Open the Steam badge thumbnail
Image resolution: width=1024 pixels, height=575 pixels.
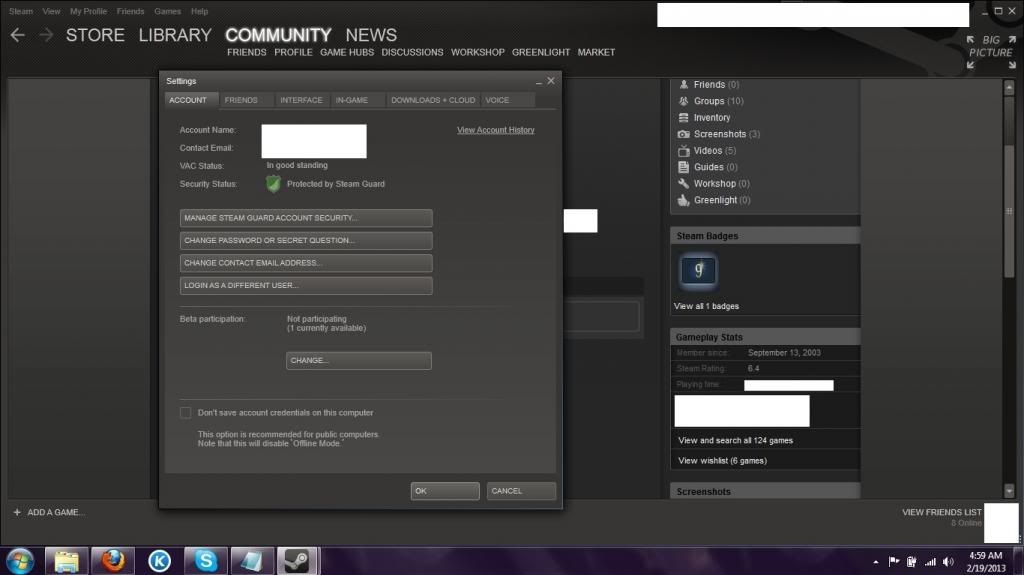pyautogui.click(x=699, y=270)
